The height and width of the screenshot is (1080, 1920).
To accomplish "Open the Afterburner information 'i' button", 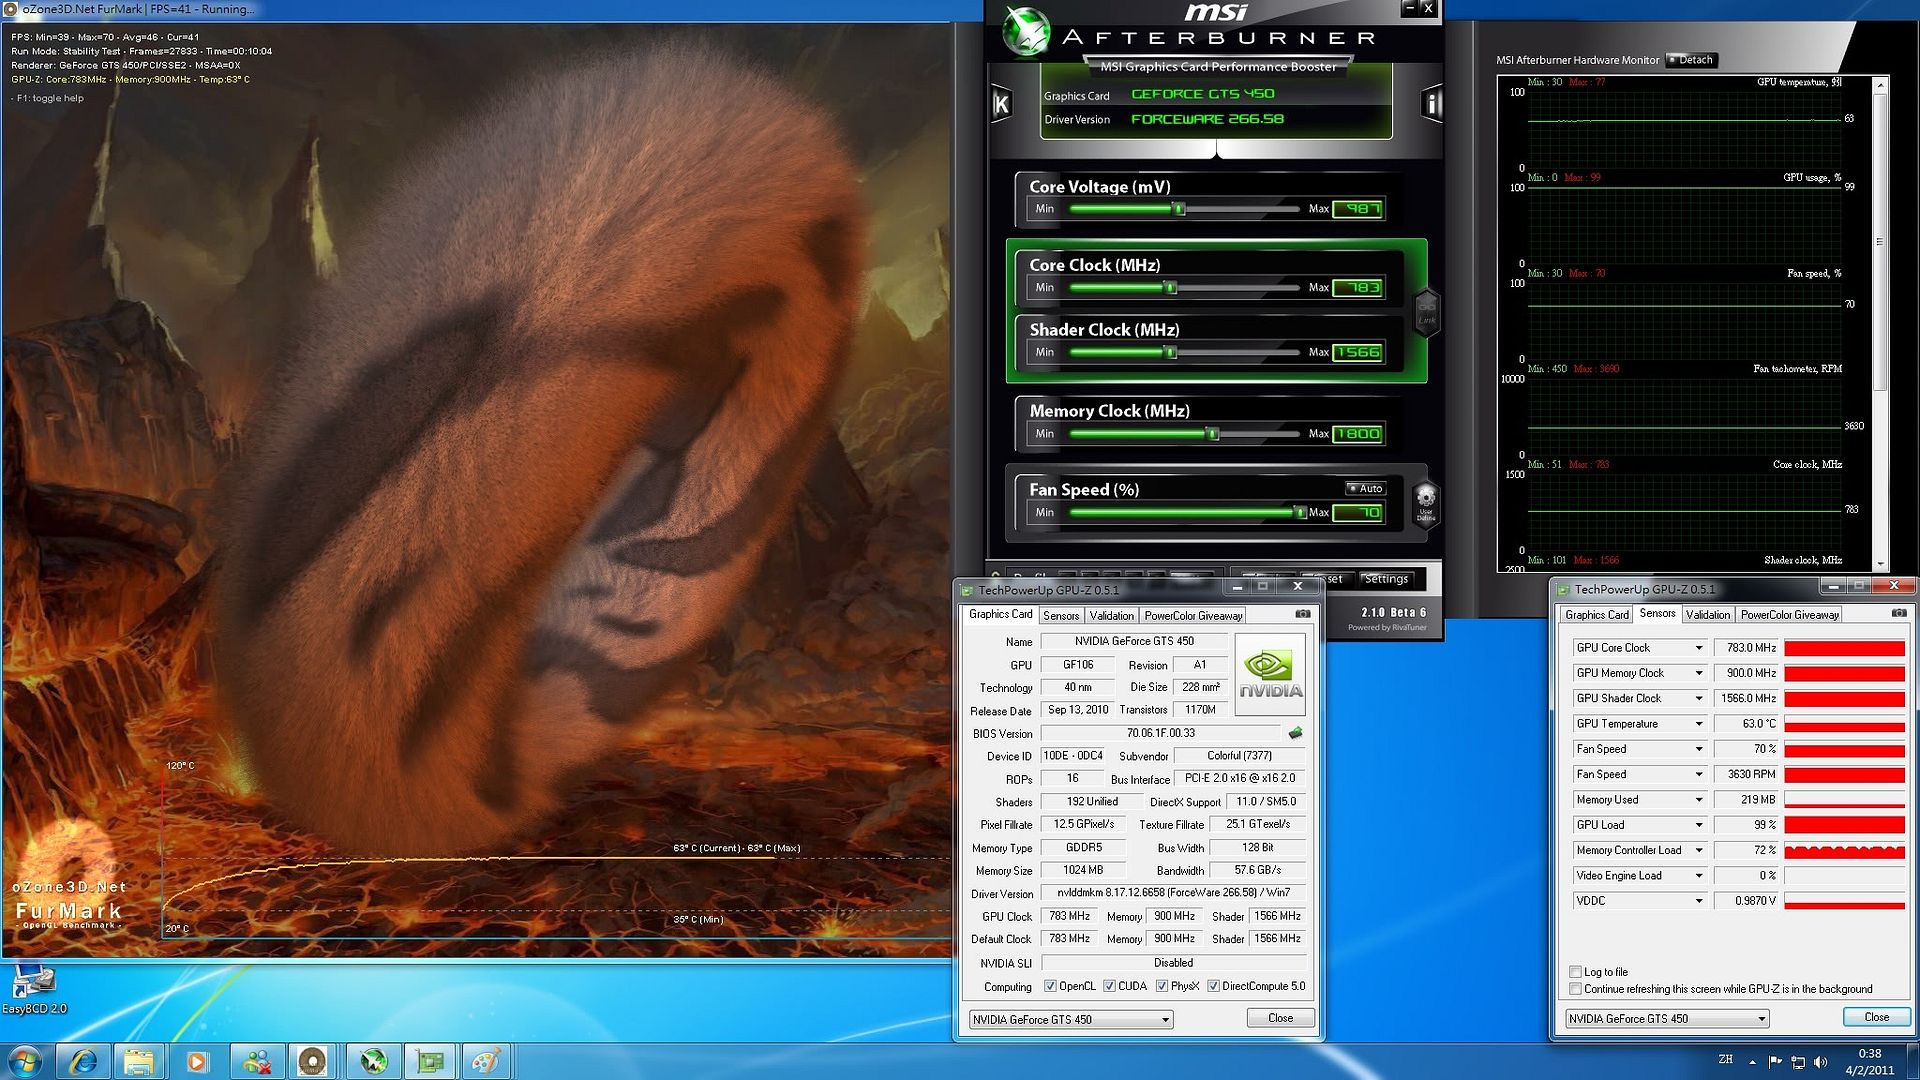I will tap(1432, 104).
